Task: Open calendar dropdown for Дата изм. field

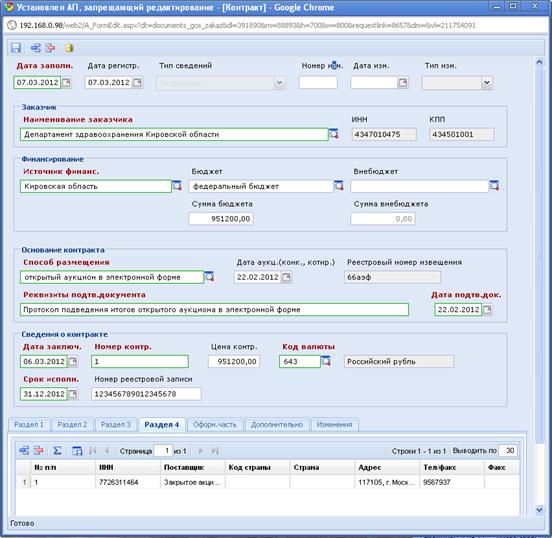Action: point(403,82)
